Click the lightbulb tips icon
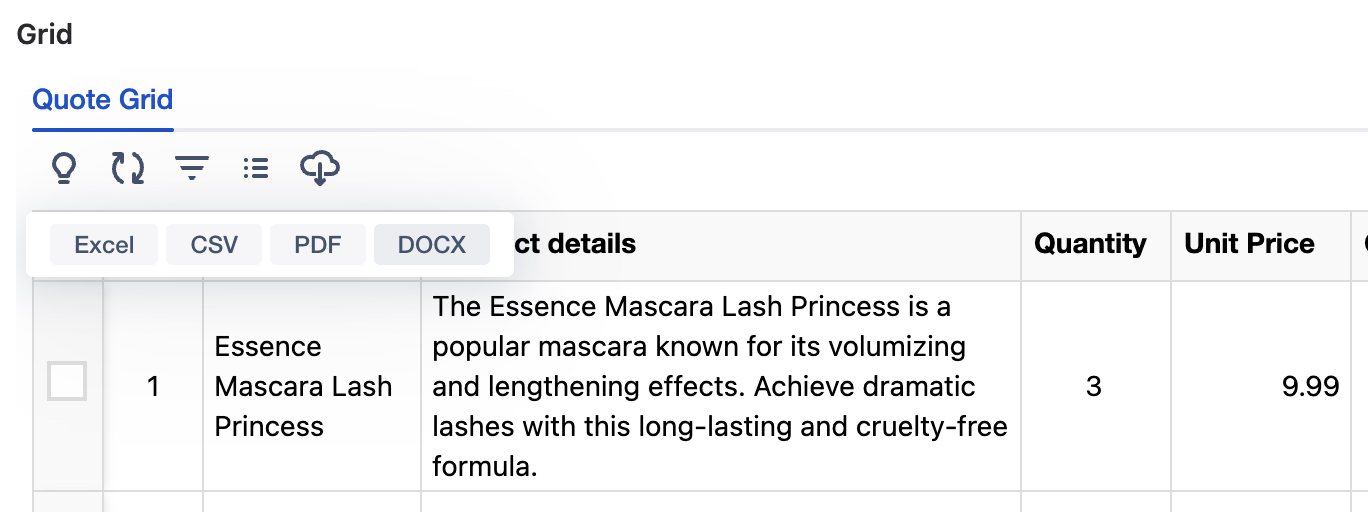1368x512 pixels. tap(64, 168)
